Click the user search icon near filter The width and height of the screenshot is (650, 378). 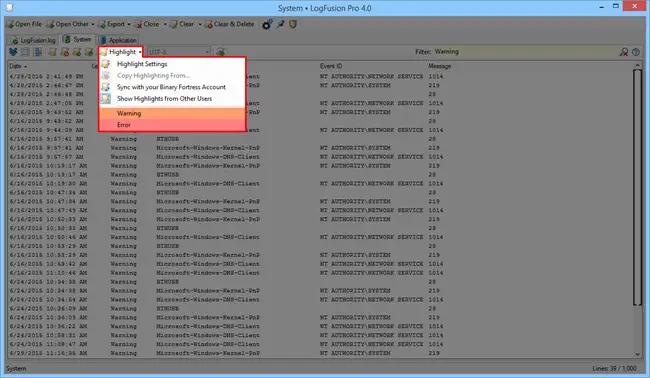click(x=623, y=52)
